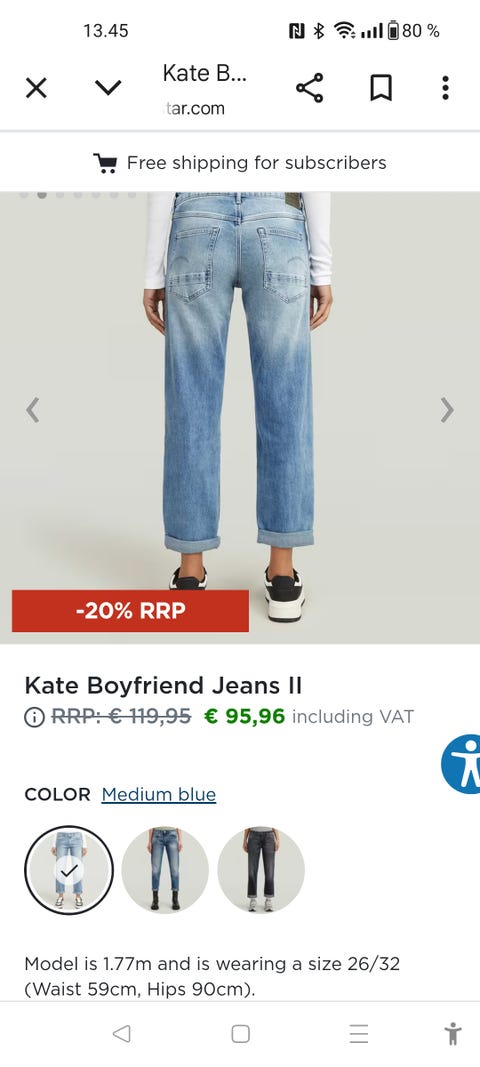Image resolution: width=480 pixels, height=1067 pixels.
Task: Open the blue accessibility widget
Action: [462, 764]
